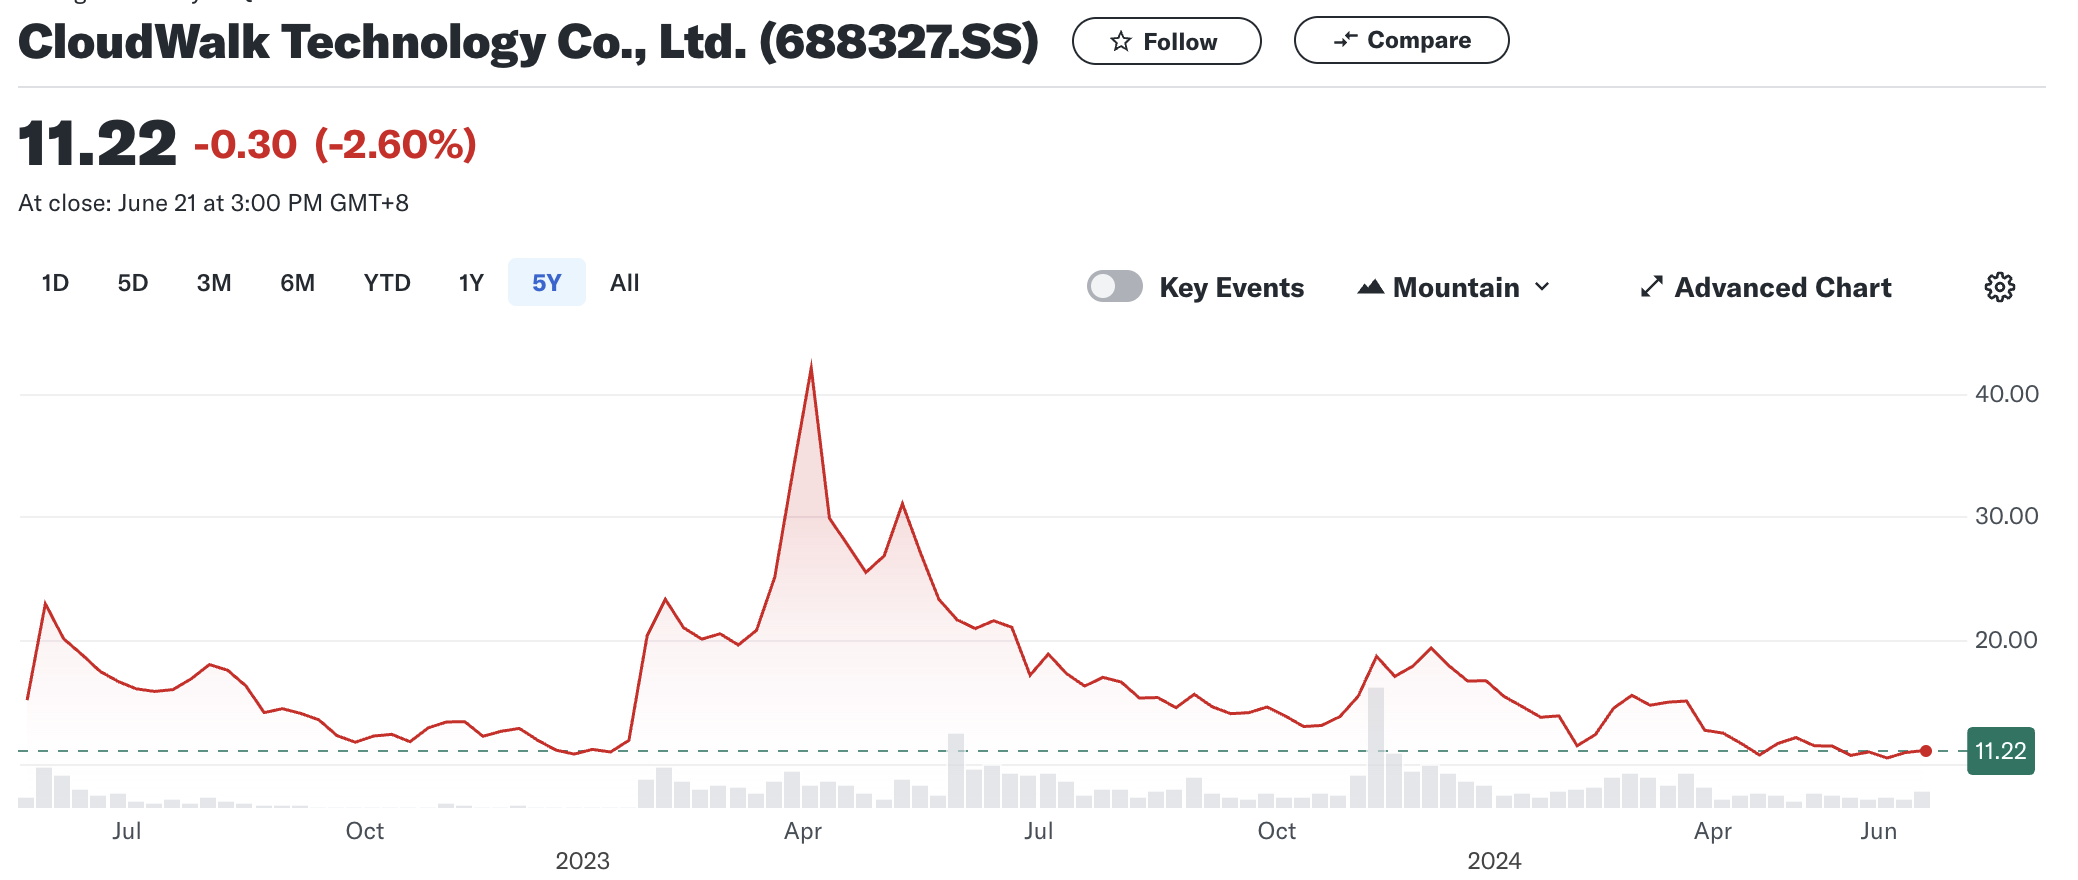Click the Jun label on x-axis
The height and width of the screenshot is (880, 2078).
(1878, 831)
